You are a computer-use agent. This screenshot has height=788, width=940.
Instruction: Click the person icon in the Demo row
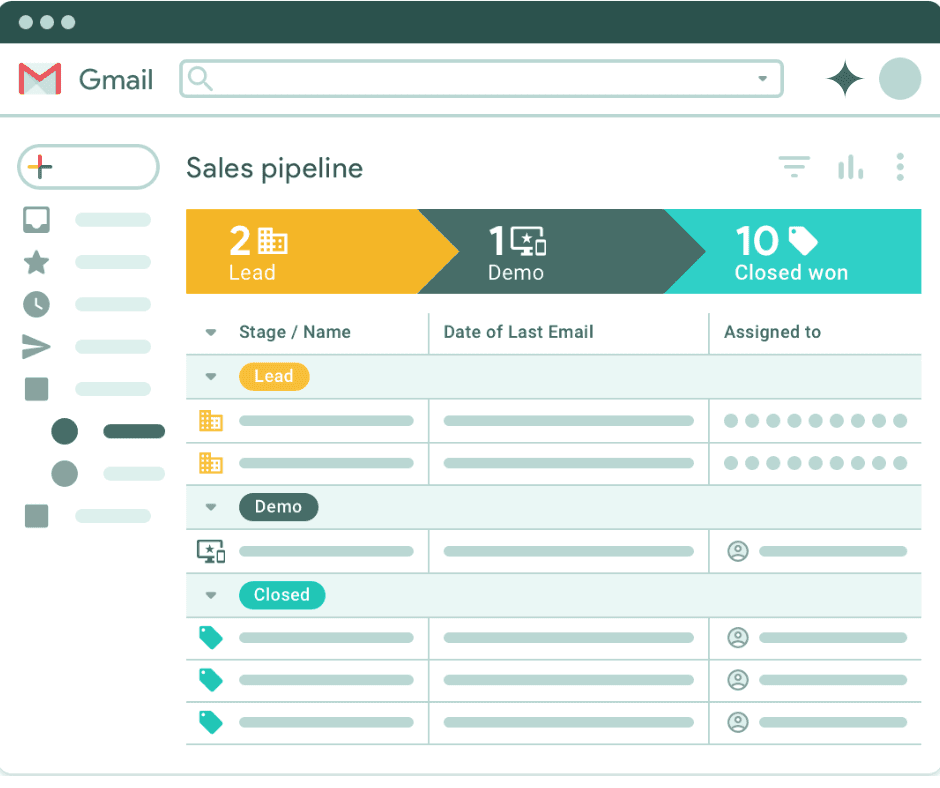738,551
